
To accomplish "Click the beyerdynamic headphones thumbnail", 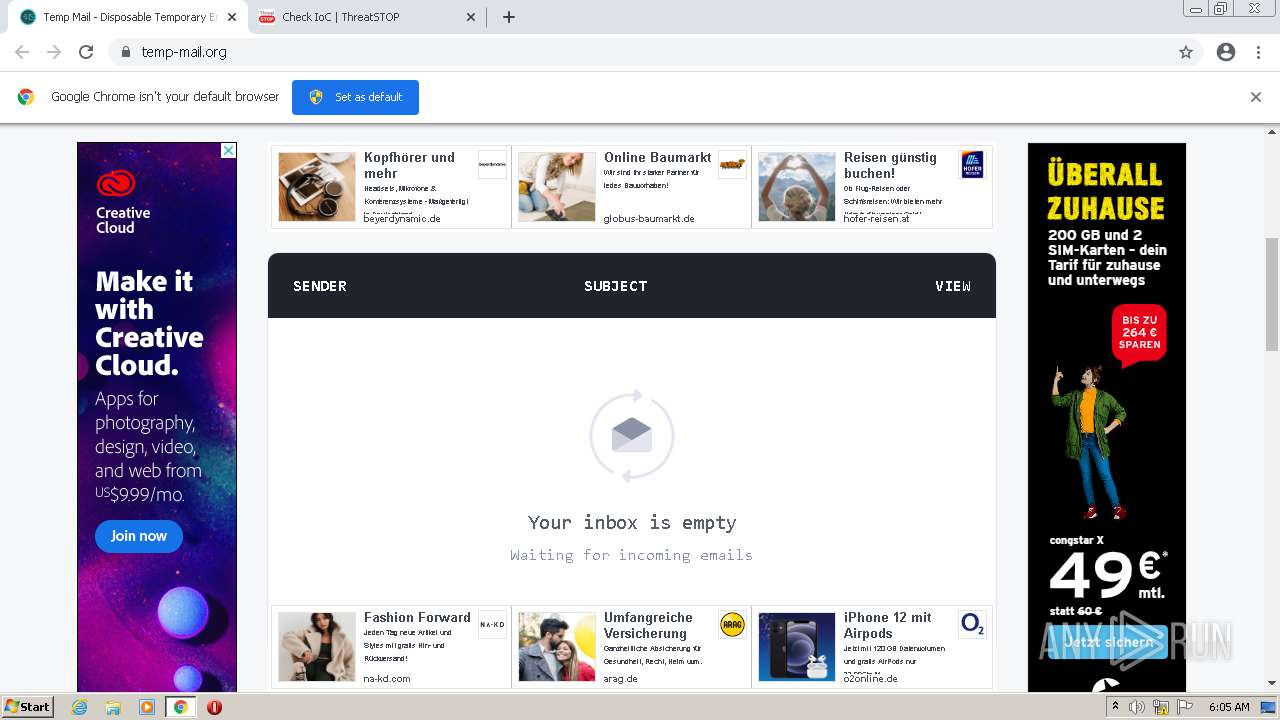I will point(317,187).
